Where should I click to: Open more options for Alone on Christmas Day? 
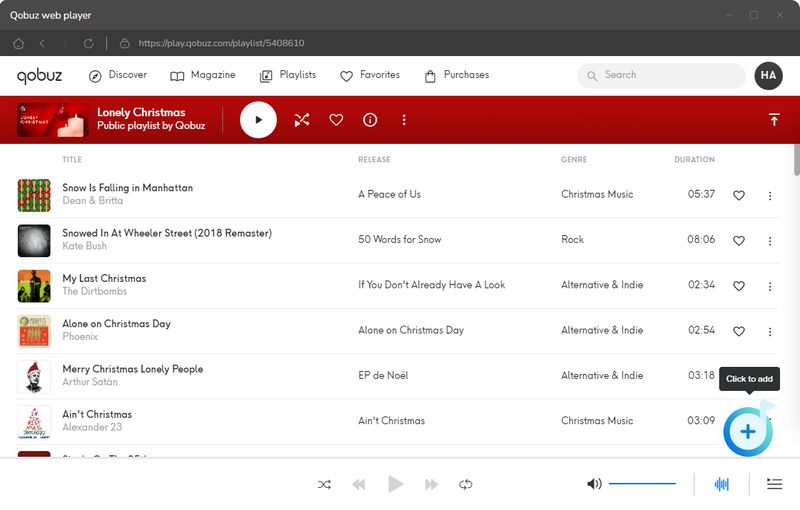[770, 332]
